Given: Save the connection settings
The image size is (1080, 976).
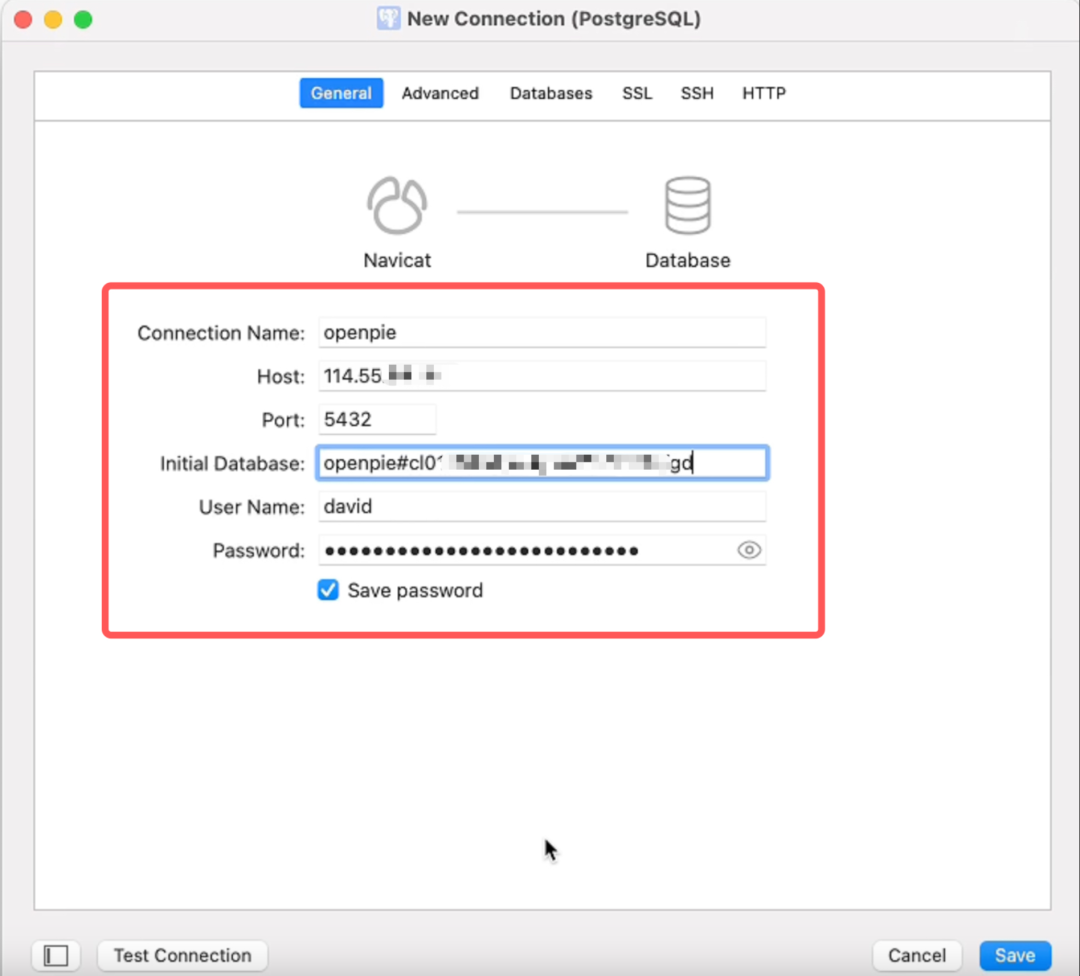Looking at the screenshot, I should tap(1015, 955).
